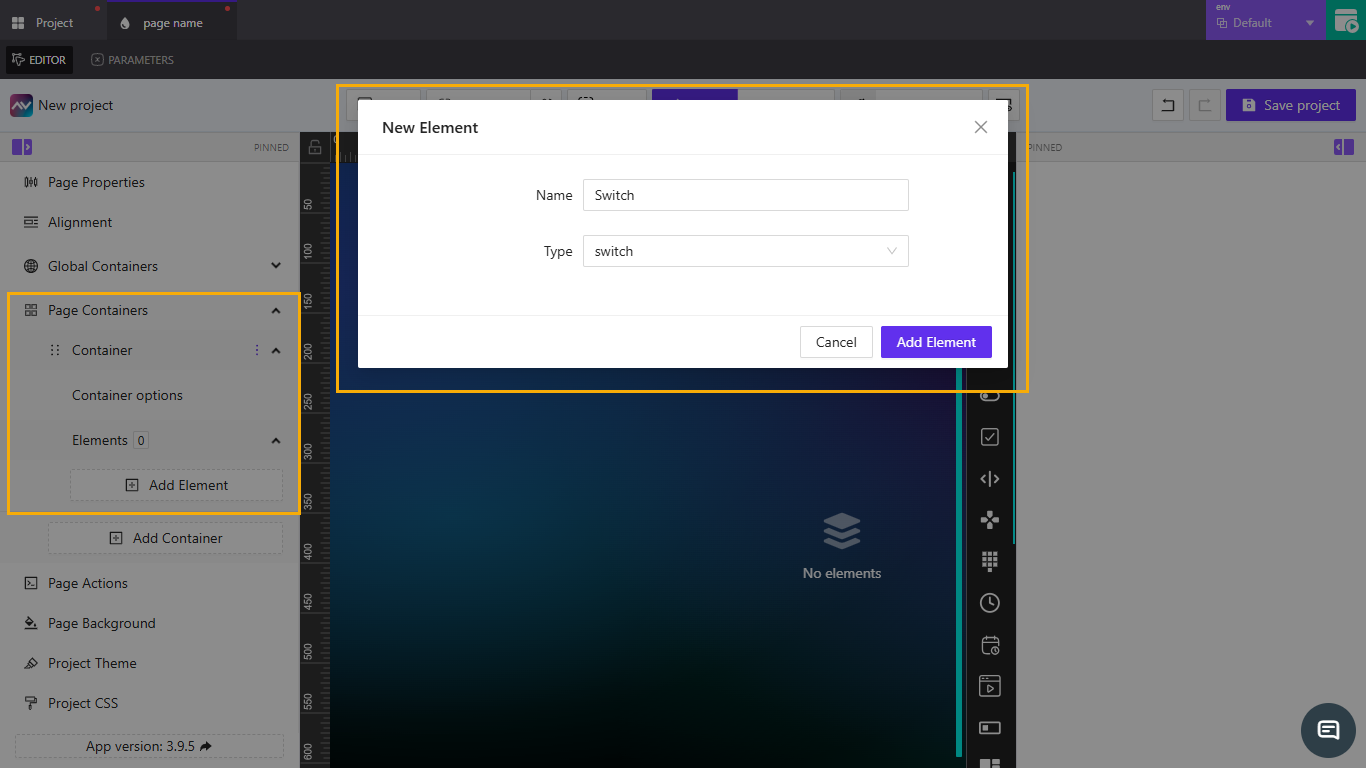The image size is (1366, 768).
Task: Open the Container three-dot options menu
Action: (258, 350)
